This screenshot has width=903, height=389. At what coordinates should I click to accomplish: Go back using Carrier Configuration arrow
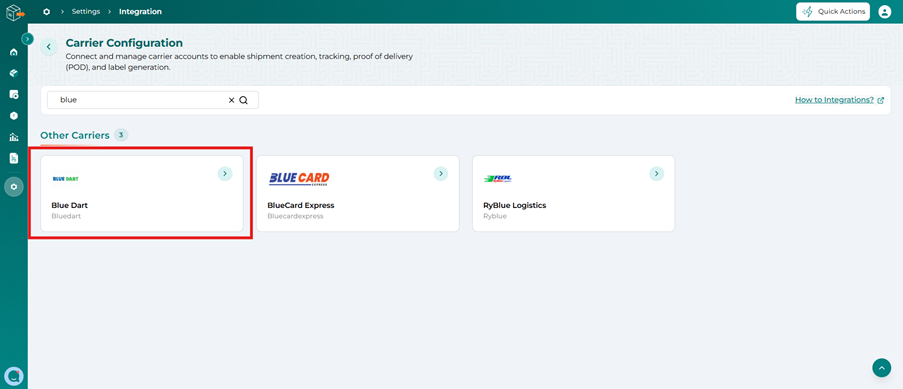pos(49,47)
